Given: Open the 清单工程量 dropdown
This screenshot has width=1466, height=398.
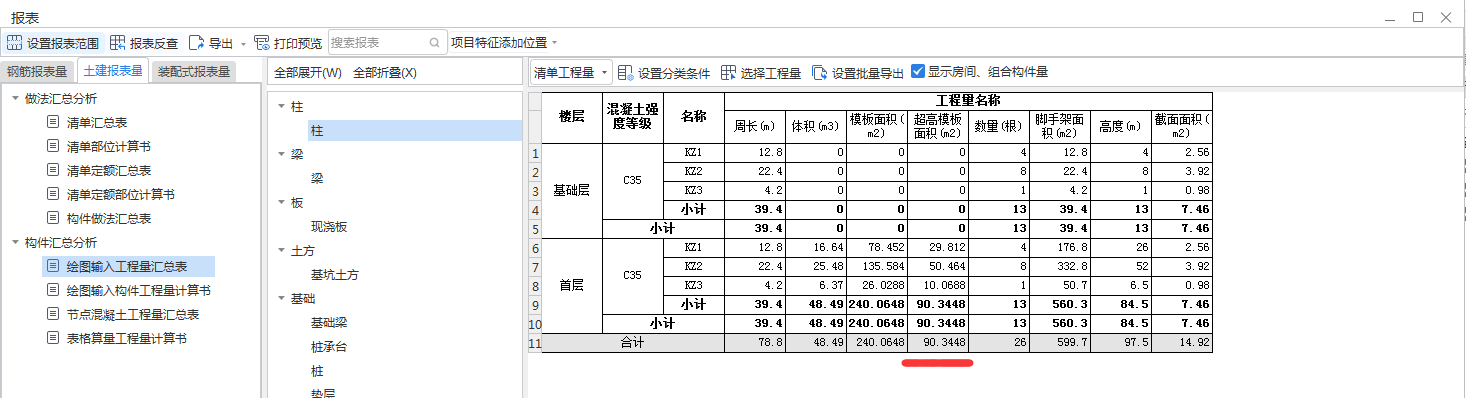Looking at the screenshot, I should 570,72.
